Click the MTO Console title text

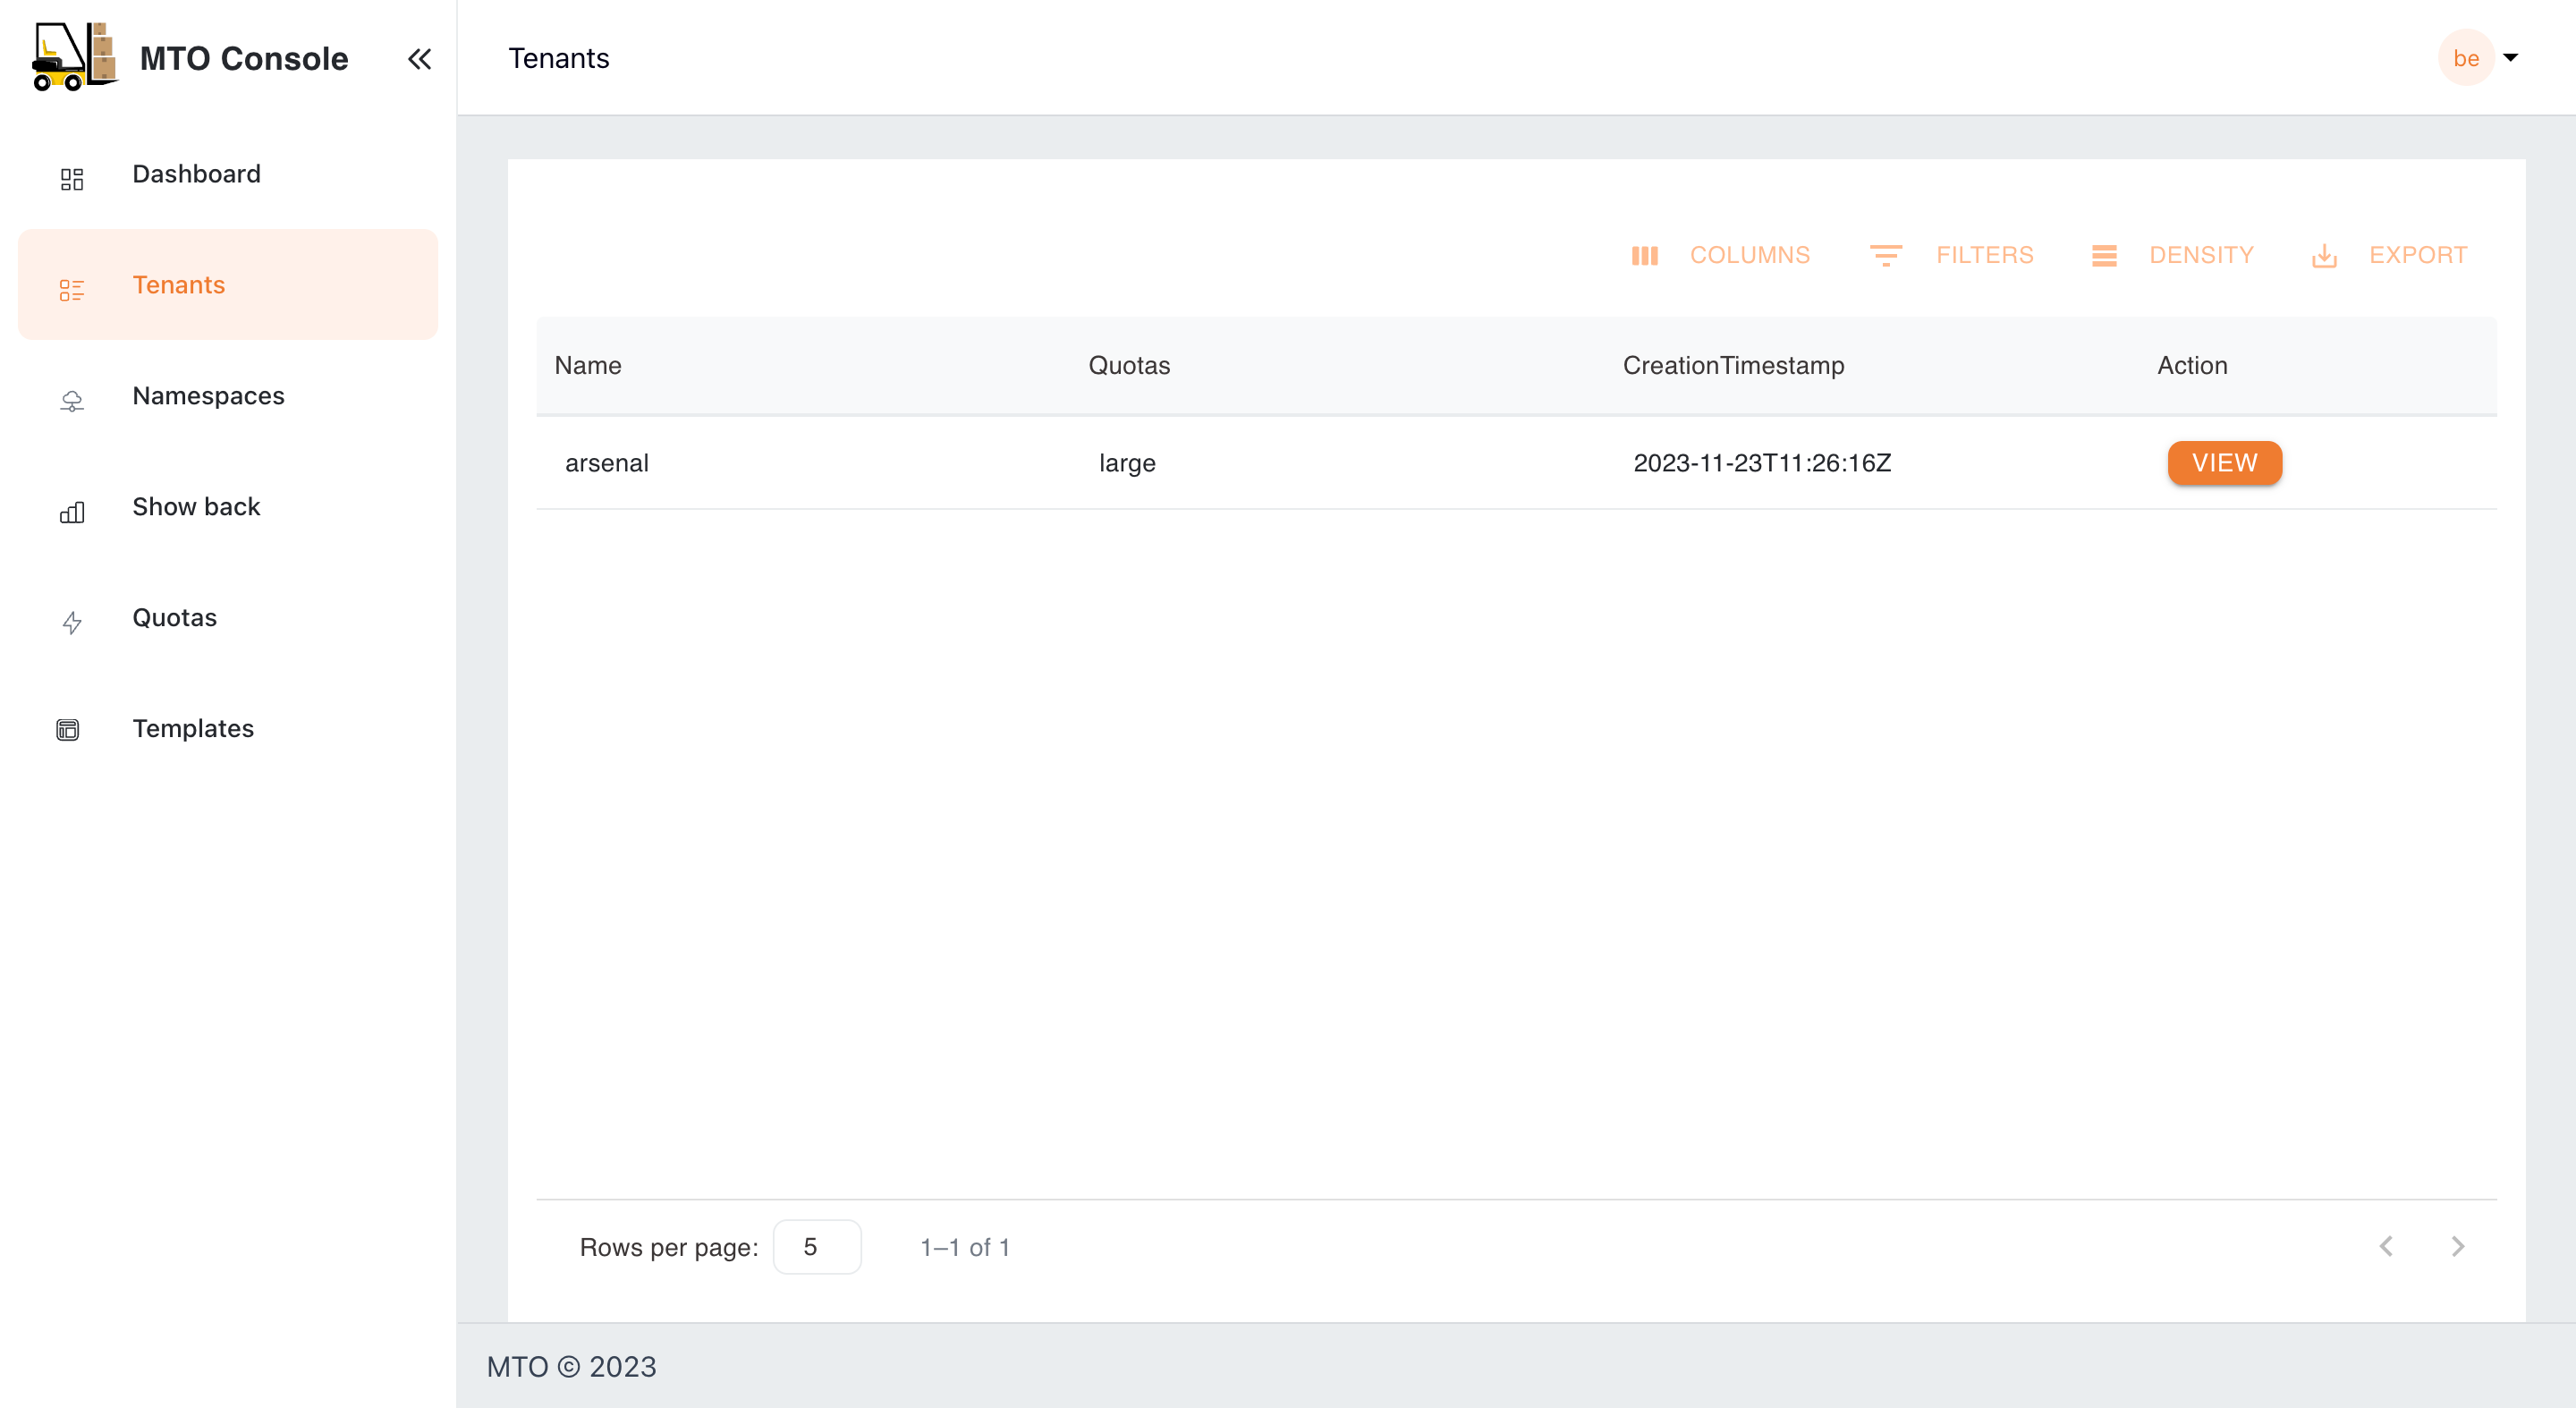(244, 59)
